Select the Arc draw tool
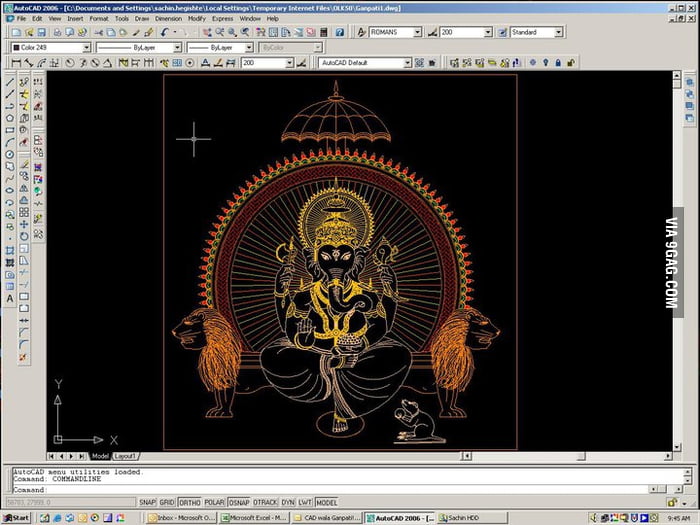Screen dimensions: 700x525 pyautogui.click(x=9, y=142)
